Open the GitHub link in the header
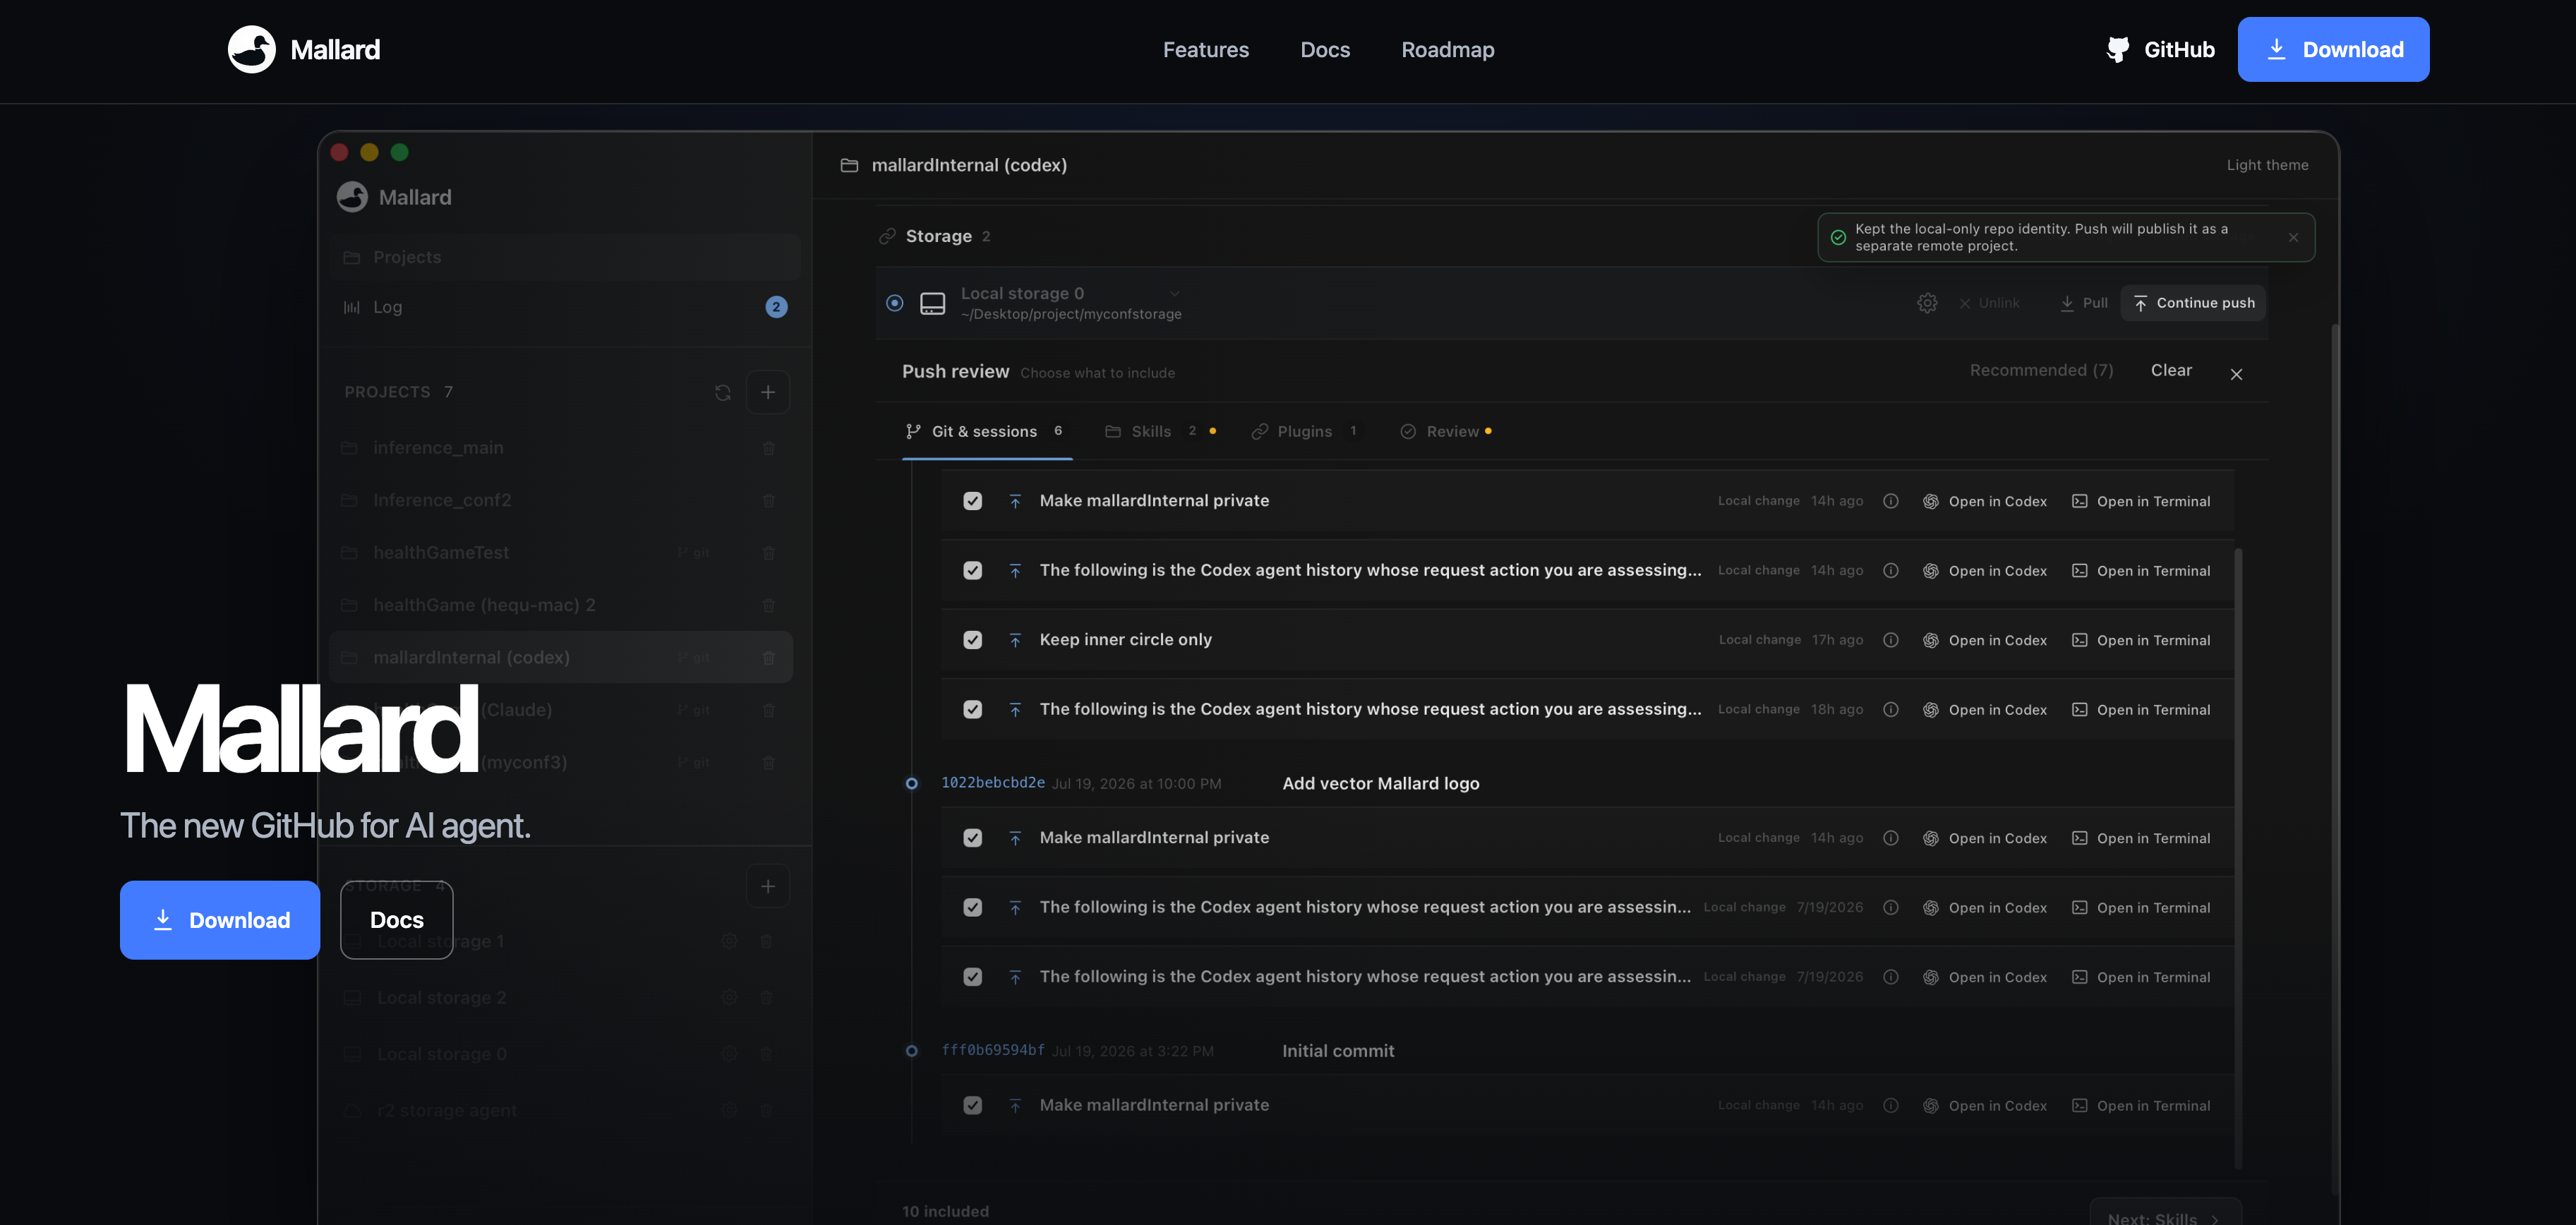This screenshot has width=2576, height=1225. pos(2161,49)
